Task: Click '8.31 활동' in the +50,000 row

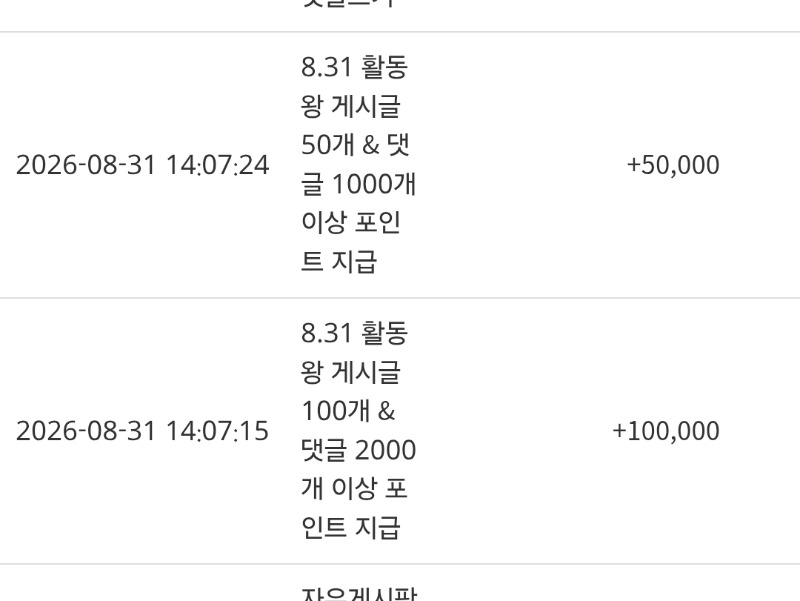Action: 354,67
